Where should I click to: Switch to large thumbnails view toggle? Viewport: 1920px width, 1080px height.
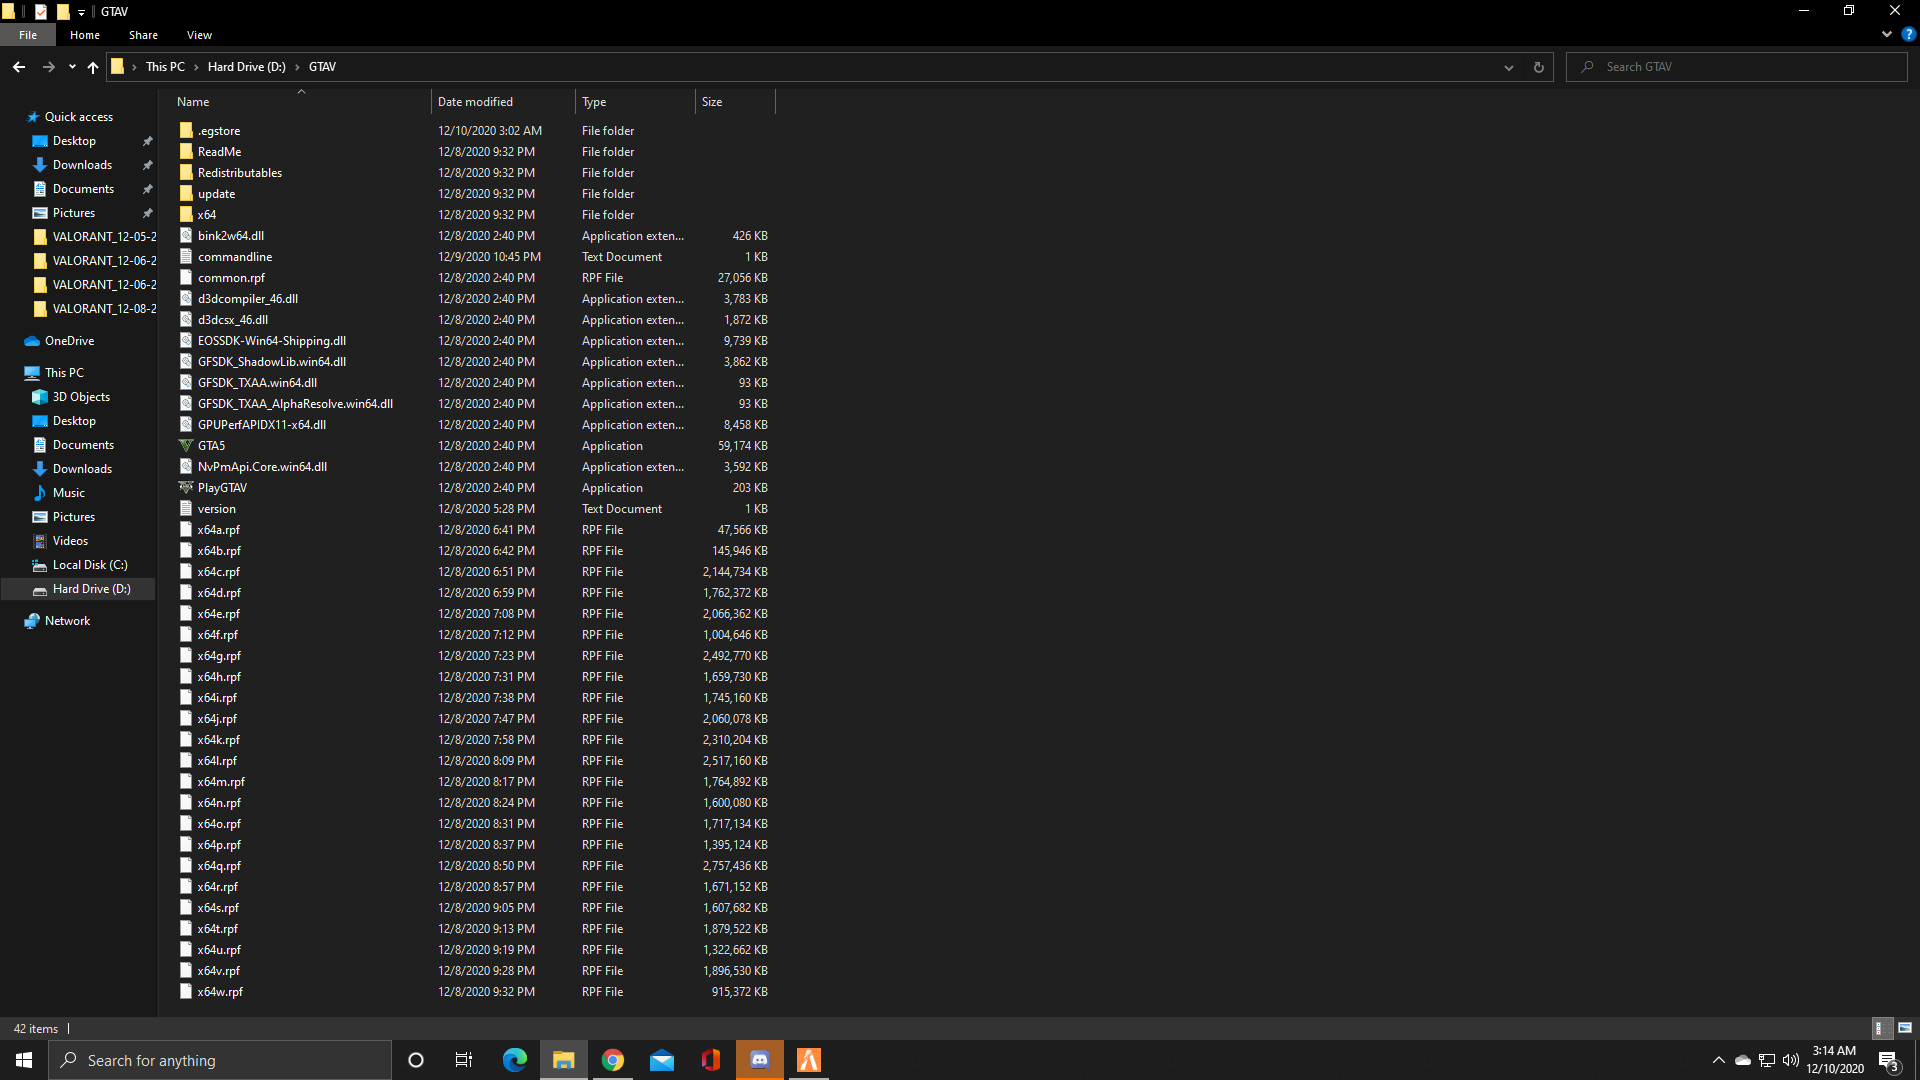pos(1905,1028)
